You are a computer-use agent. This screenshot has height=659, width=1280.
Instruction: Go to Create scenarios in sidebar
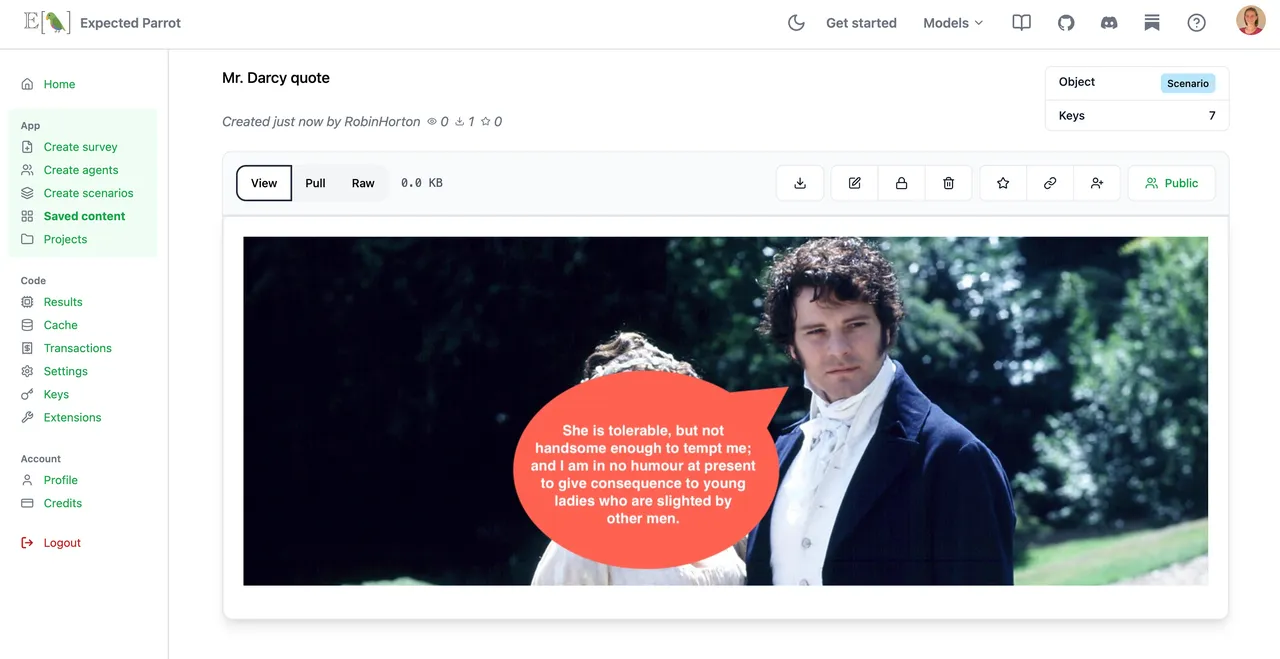(x=88, y=193)
